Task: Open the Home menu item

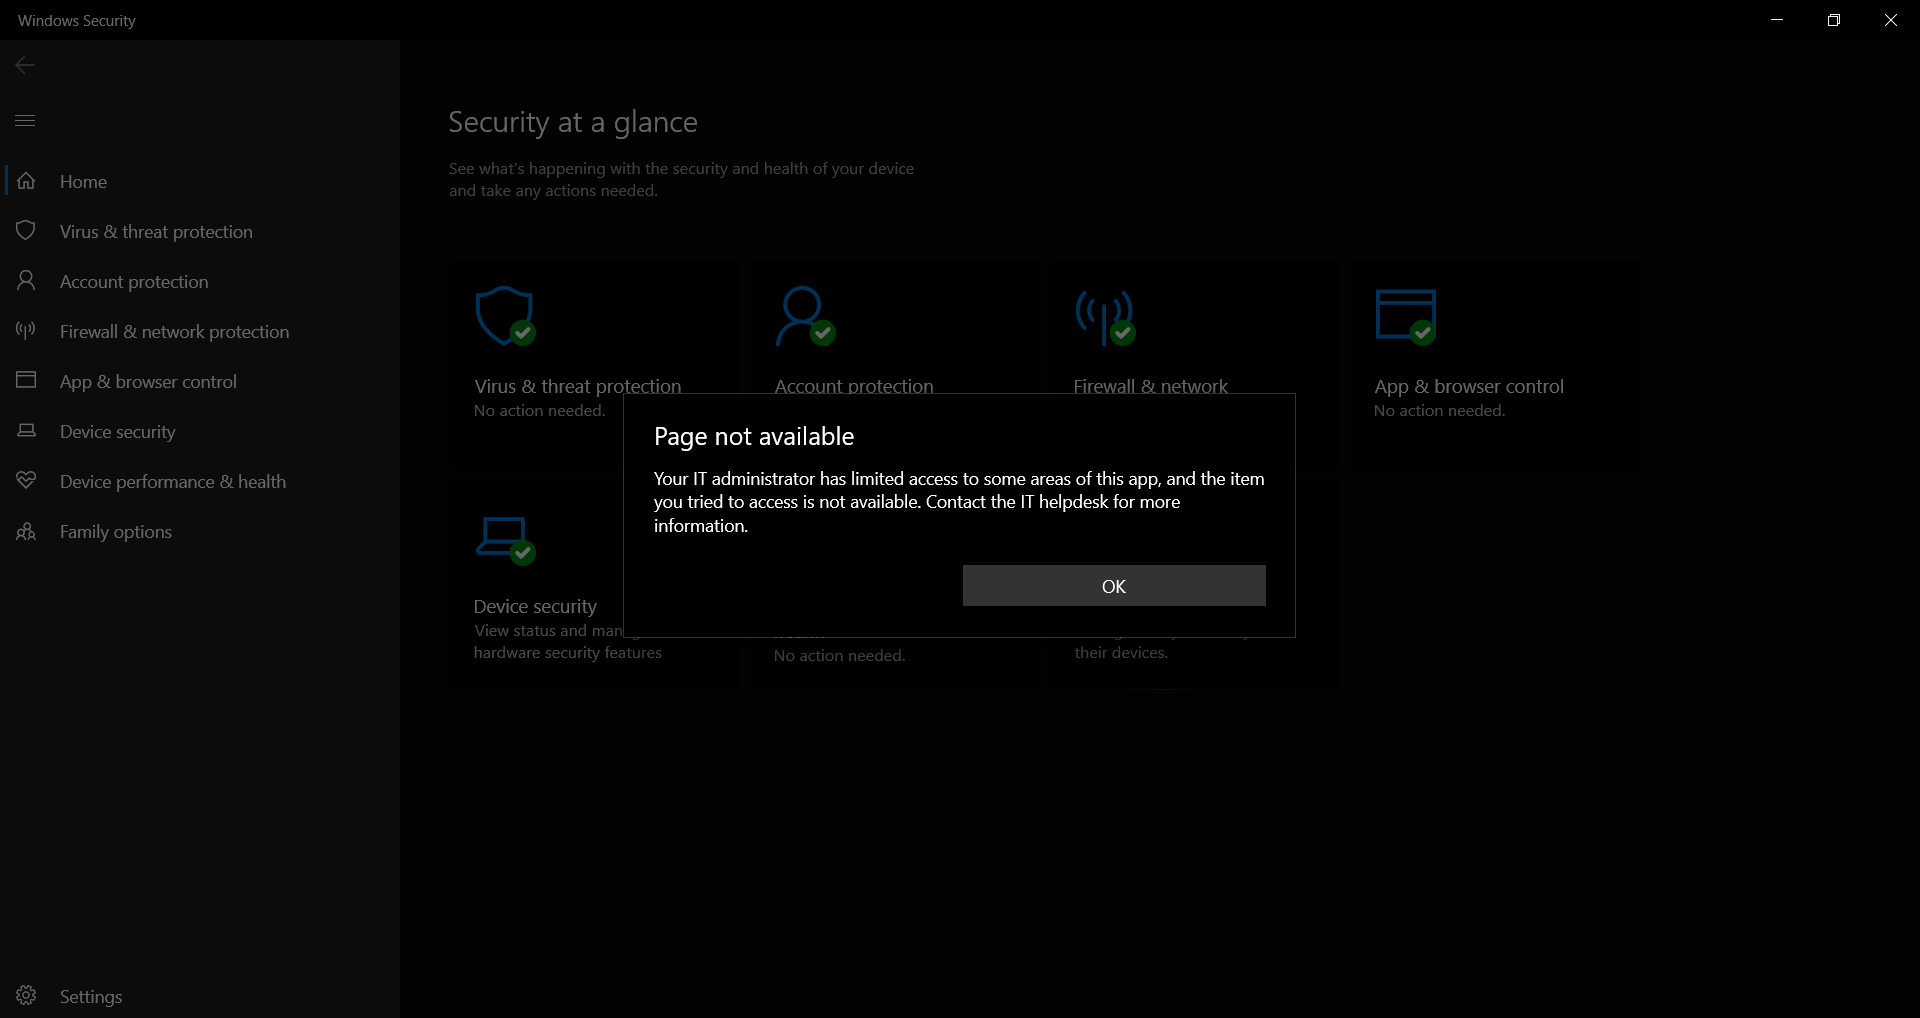Action: [200, 181]
